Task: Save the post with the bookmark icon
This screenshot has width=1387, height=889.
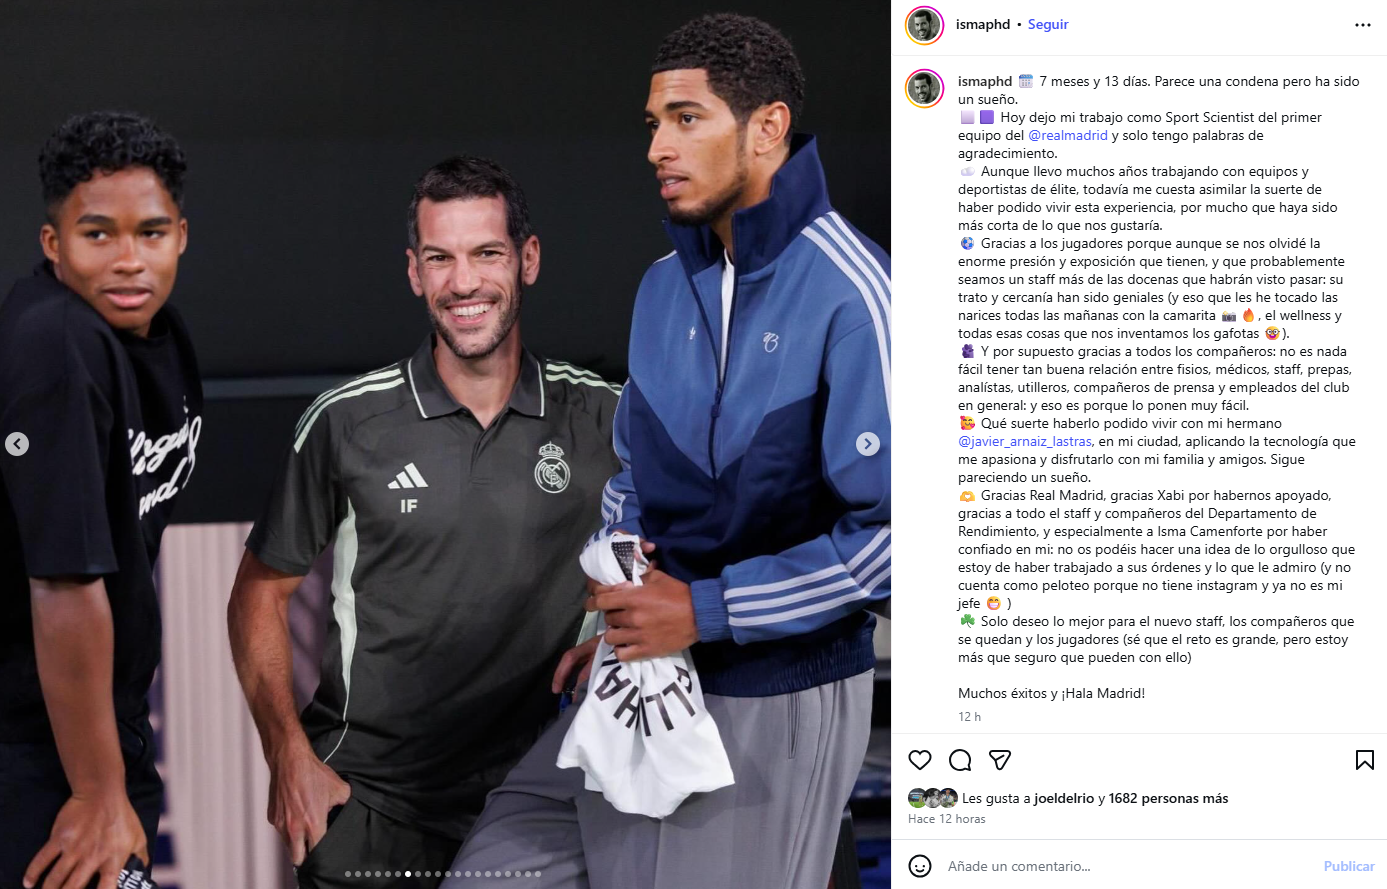Action: [1364, 760]
